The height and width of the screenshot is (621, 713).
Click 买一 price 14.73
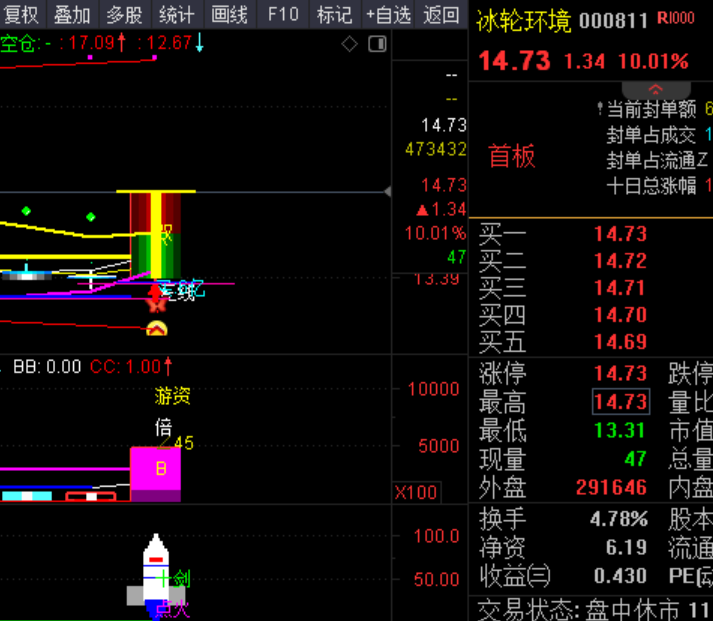pyautogui.click(x=621, y=234)
